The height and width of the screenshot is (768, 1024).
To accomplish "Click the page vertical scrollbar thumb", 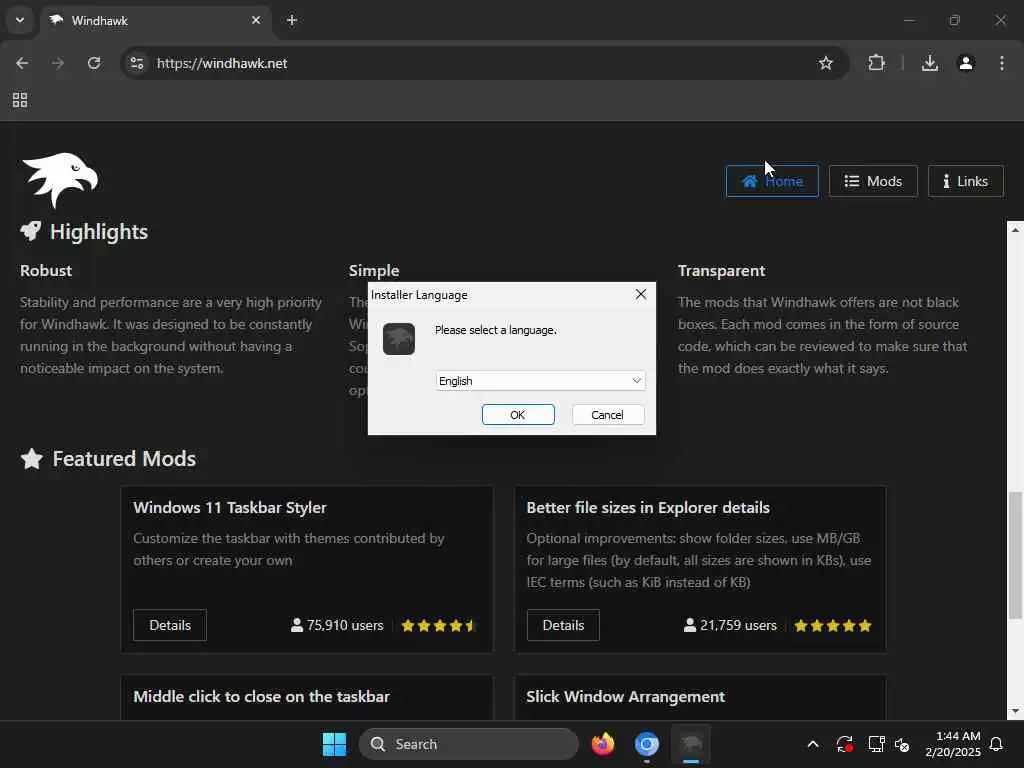I will (1015, 555).
